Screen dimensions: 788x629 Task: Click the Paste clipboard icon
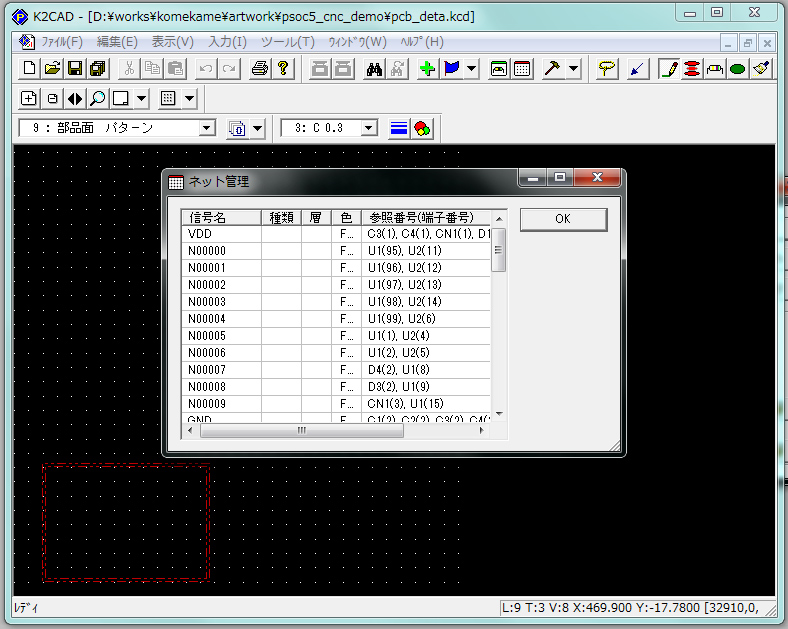click(x=175, y=68)
